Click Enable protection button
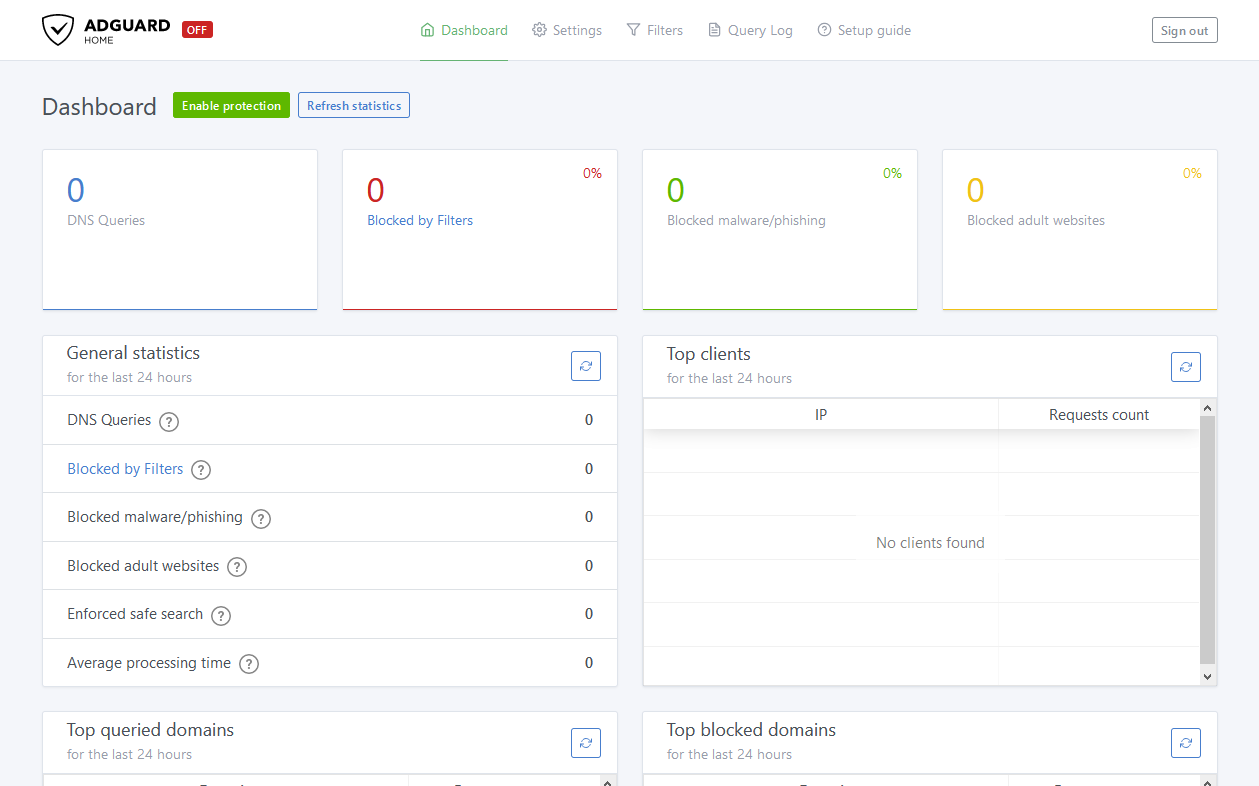This screenshot has width=1259, height=786. click(231, 105)
